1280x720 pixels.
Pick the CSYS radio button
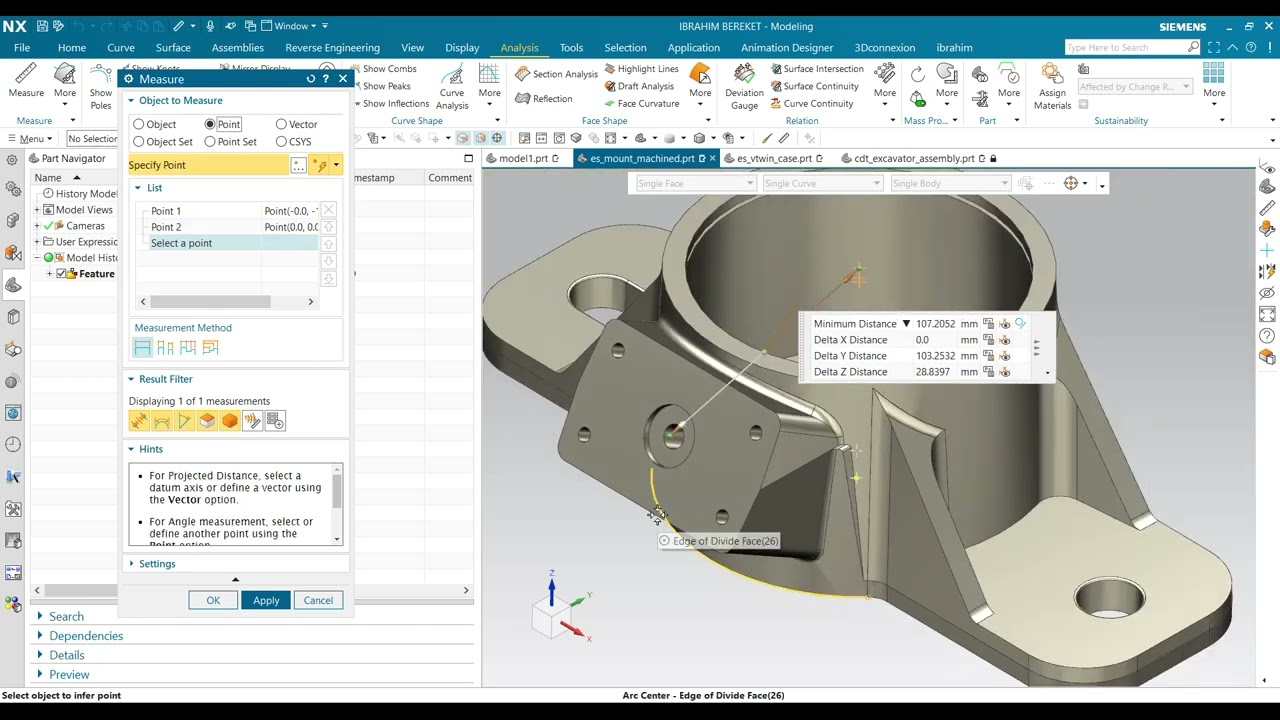pyautogui.click(x=281, y=142)
